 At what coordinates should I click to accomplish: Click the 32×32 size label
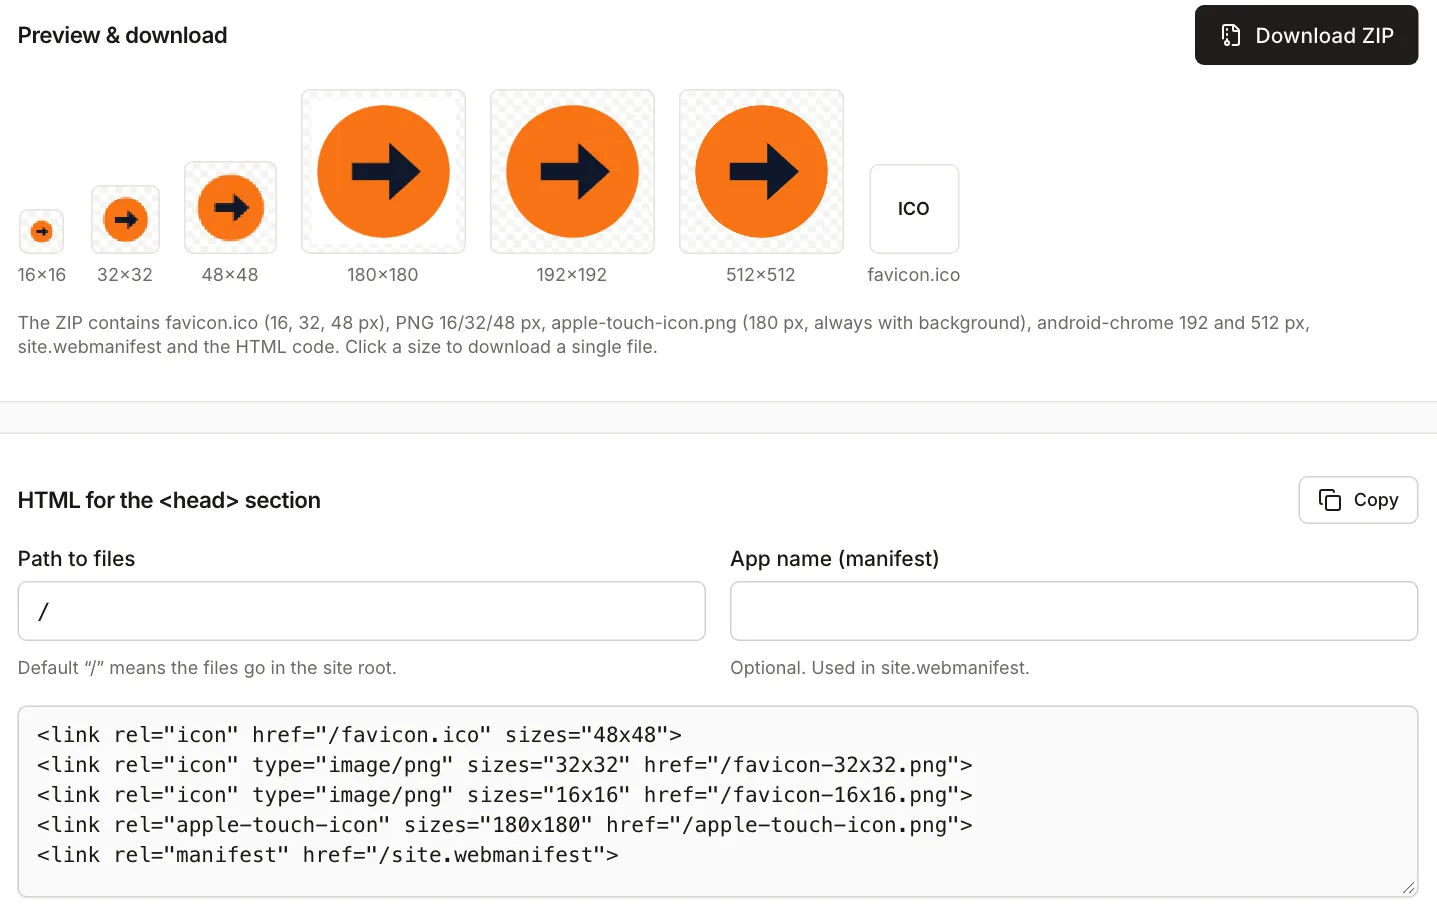tap(125, 275)
